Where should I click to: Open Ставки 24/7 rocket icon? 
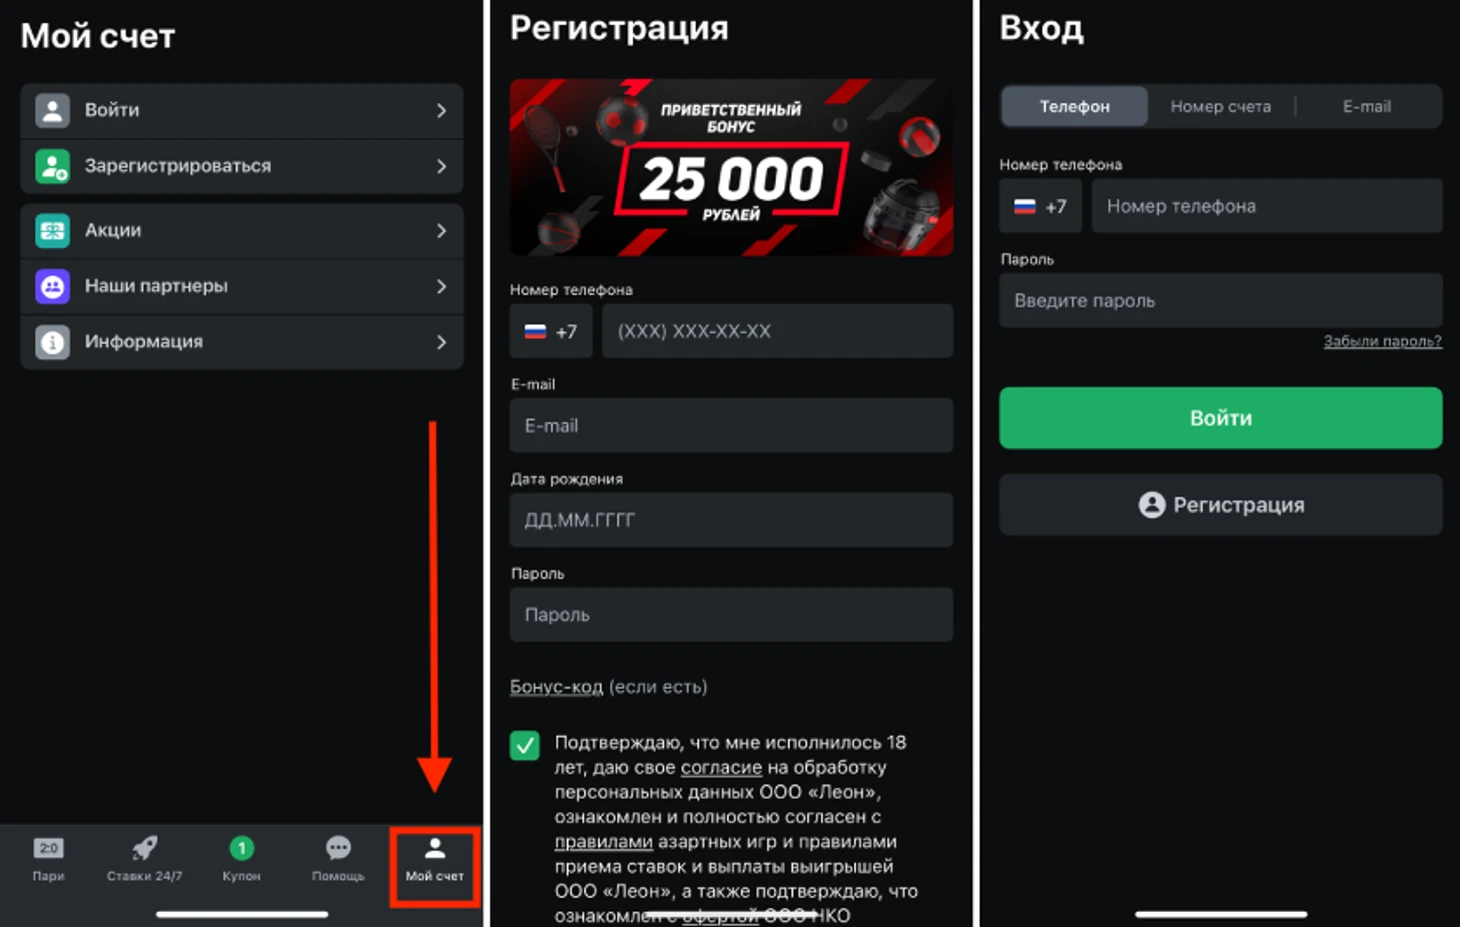[144, 849]
